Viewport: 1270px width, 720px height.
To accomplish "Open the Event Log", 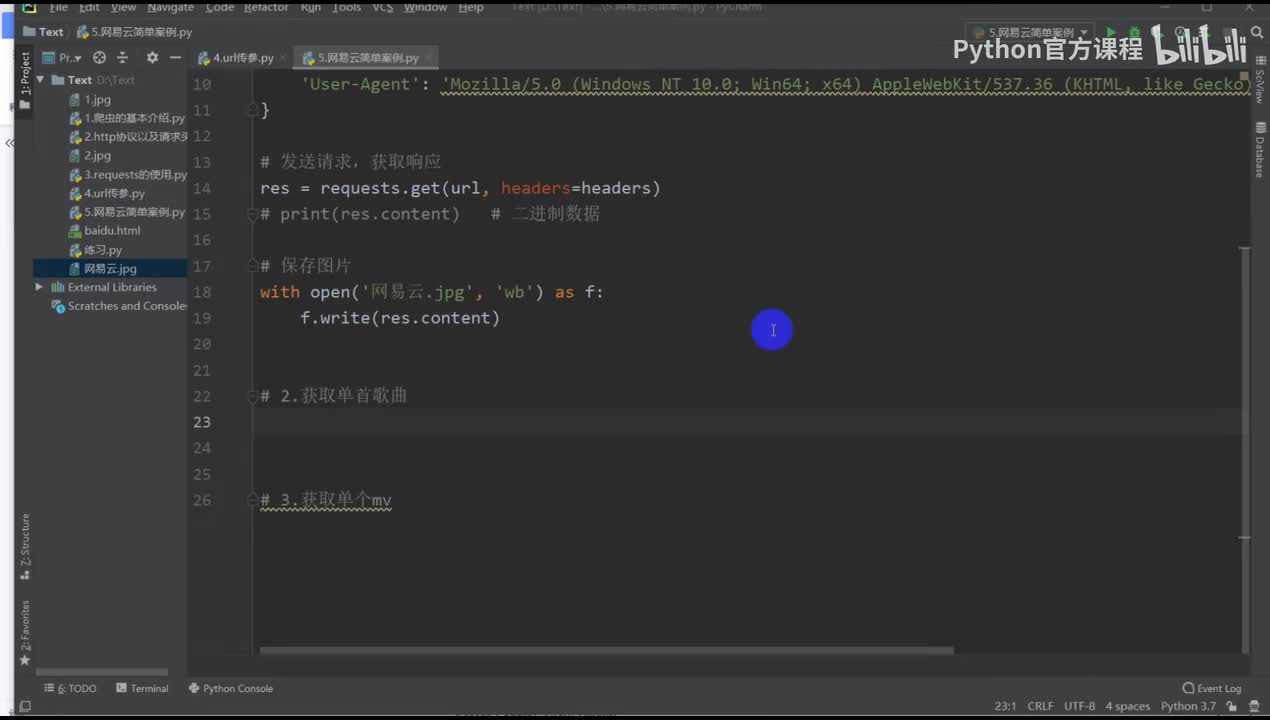I will click(x=1211, y=688).
